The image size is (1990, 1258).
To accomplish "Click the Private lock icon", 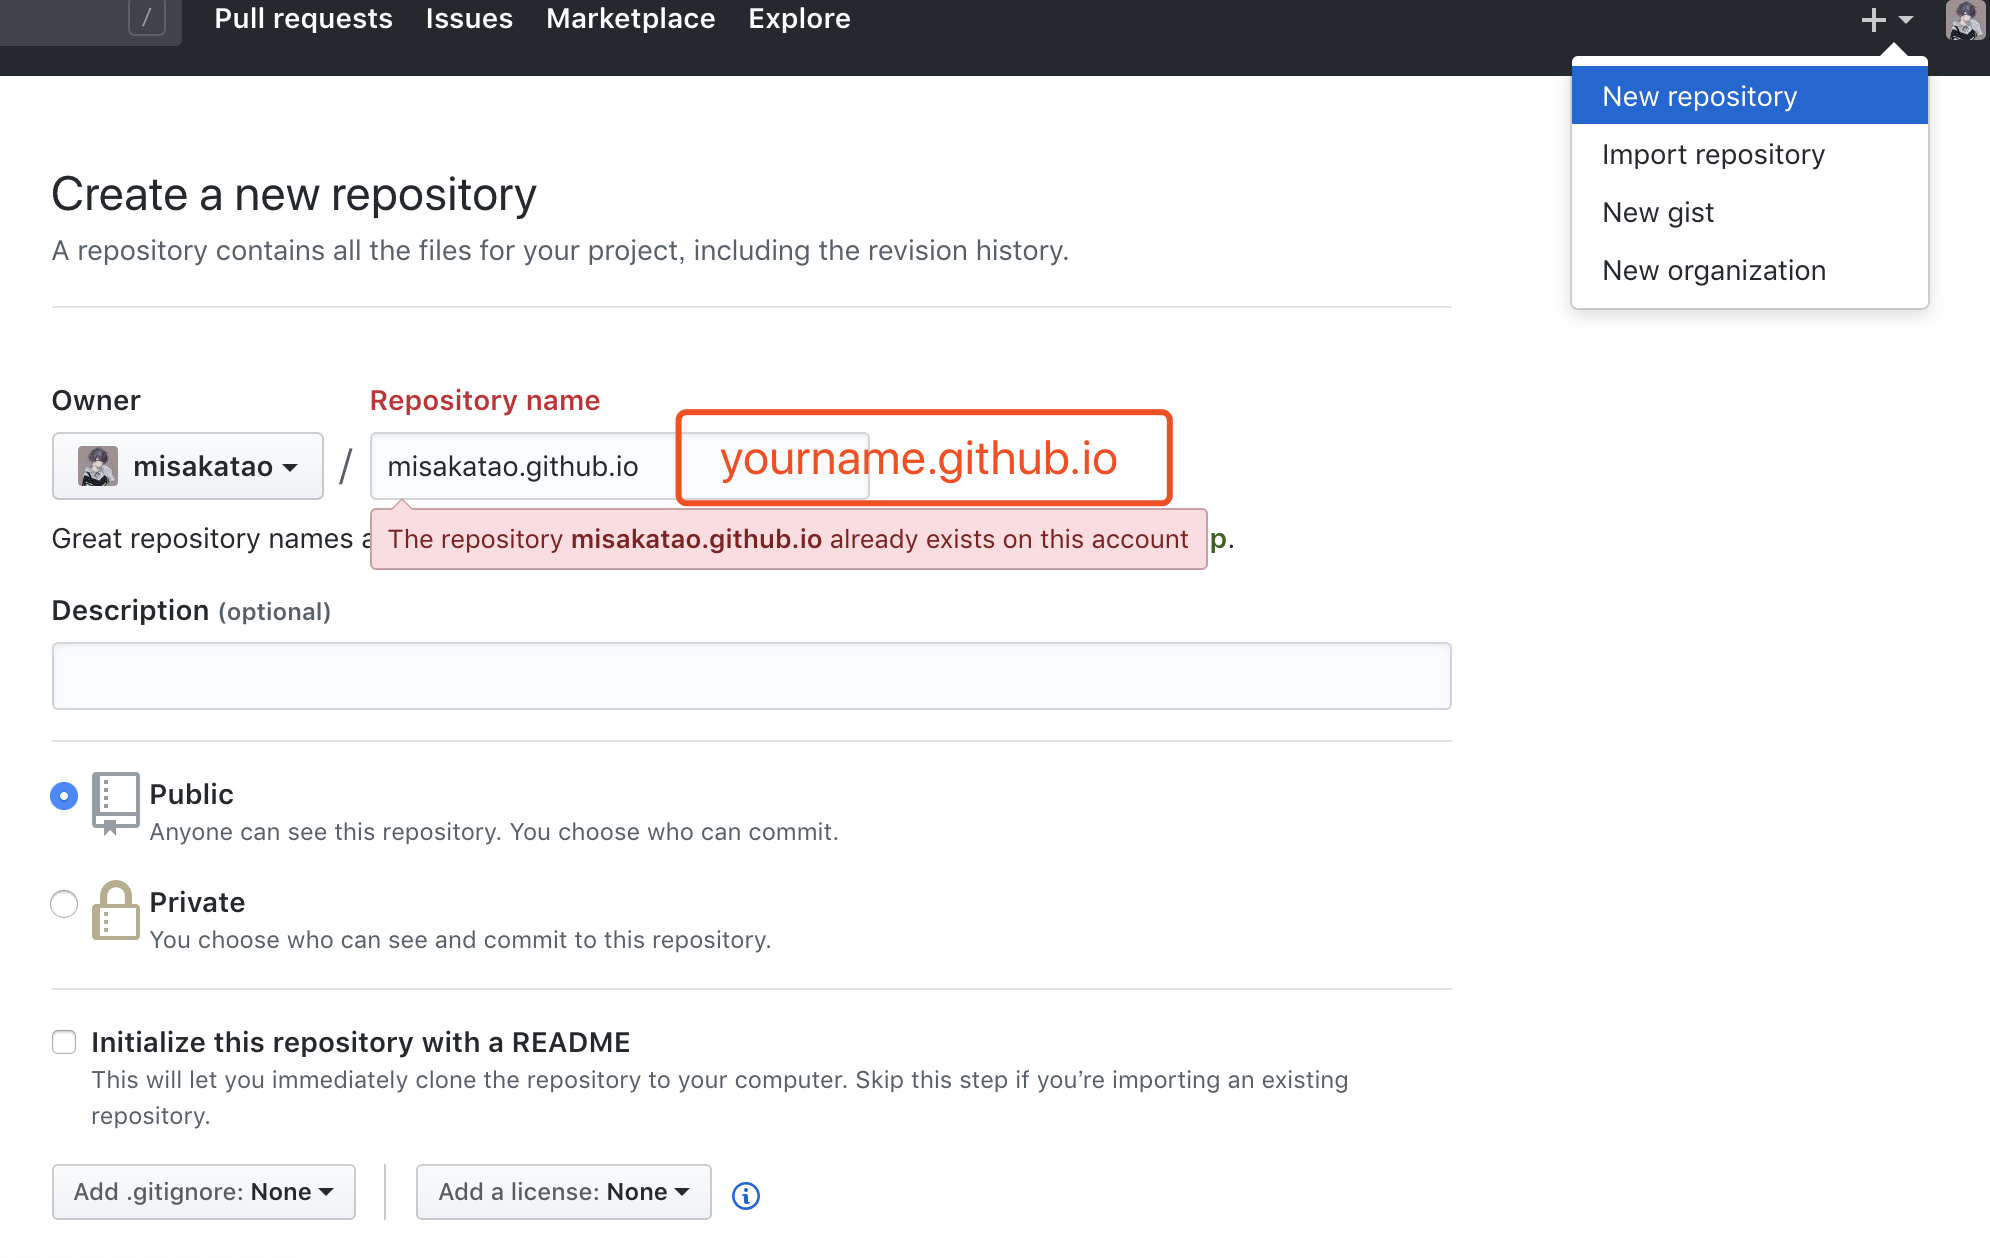I will tap(115, 911).
